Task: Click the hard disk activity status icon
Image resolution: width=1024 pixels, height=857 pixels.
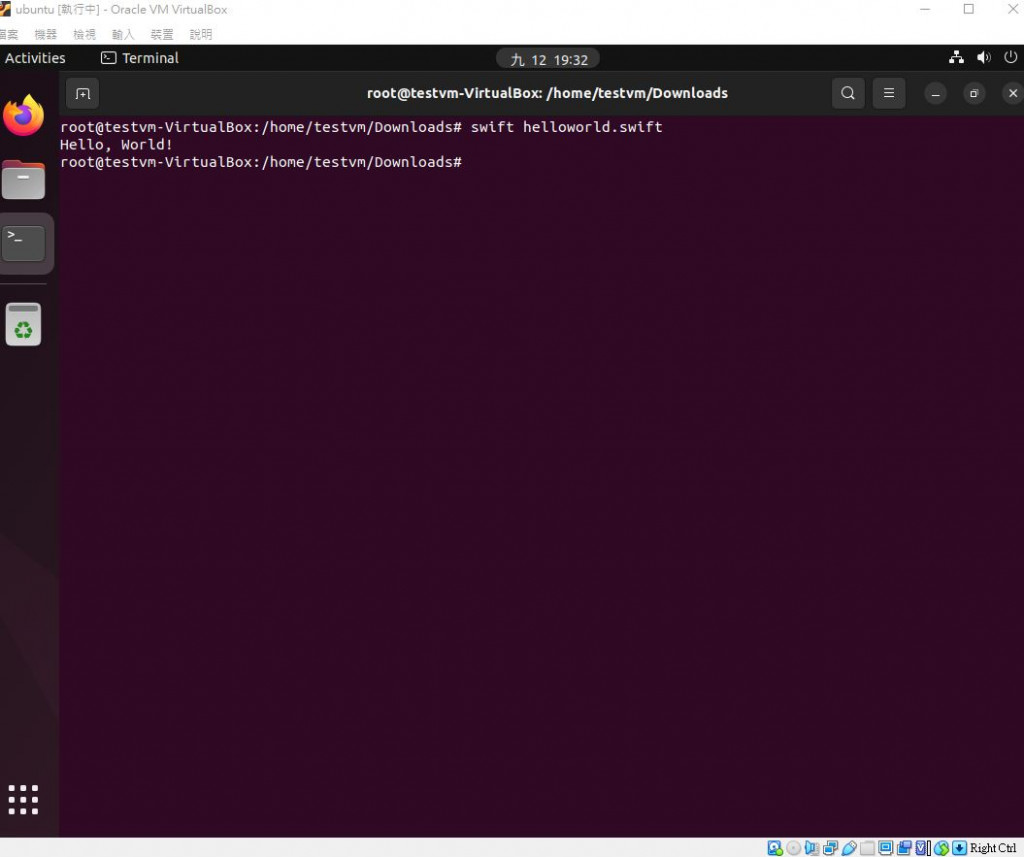Action: coord(775,848)
